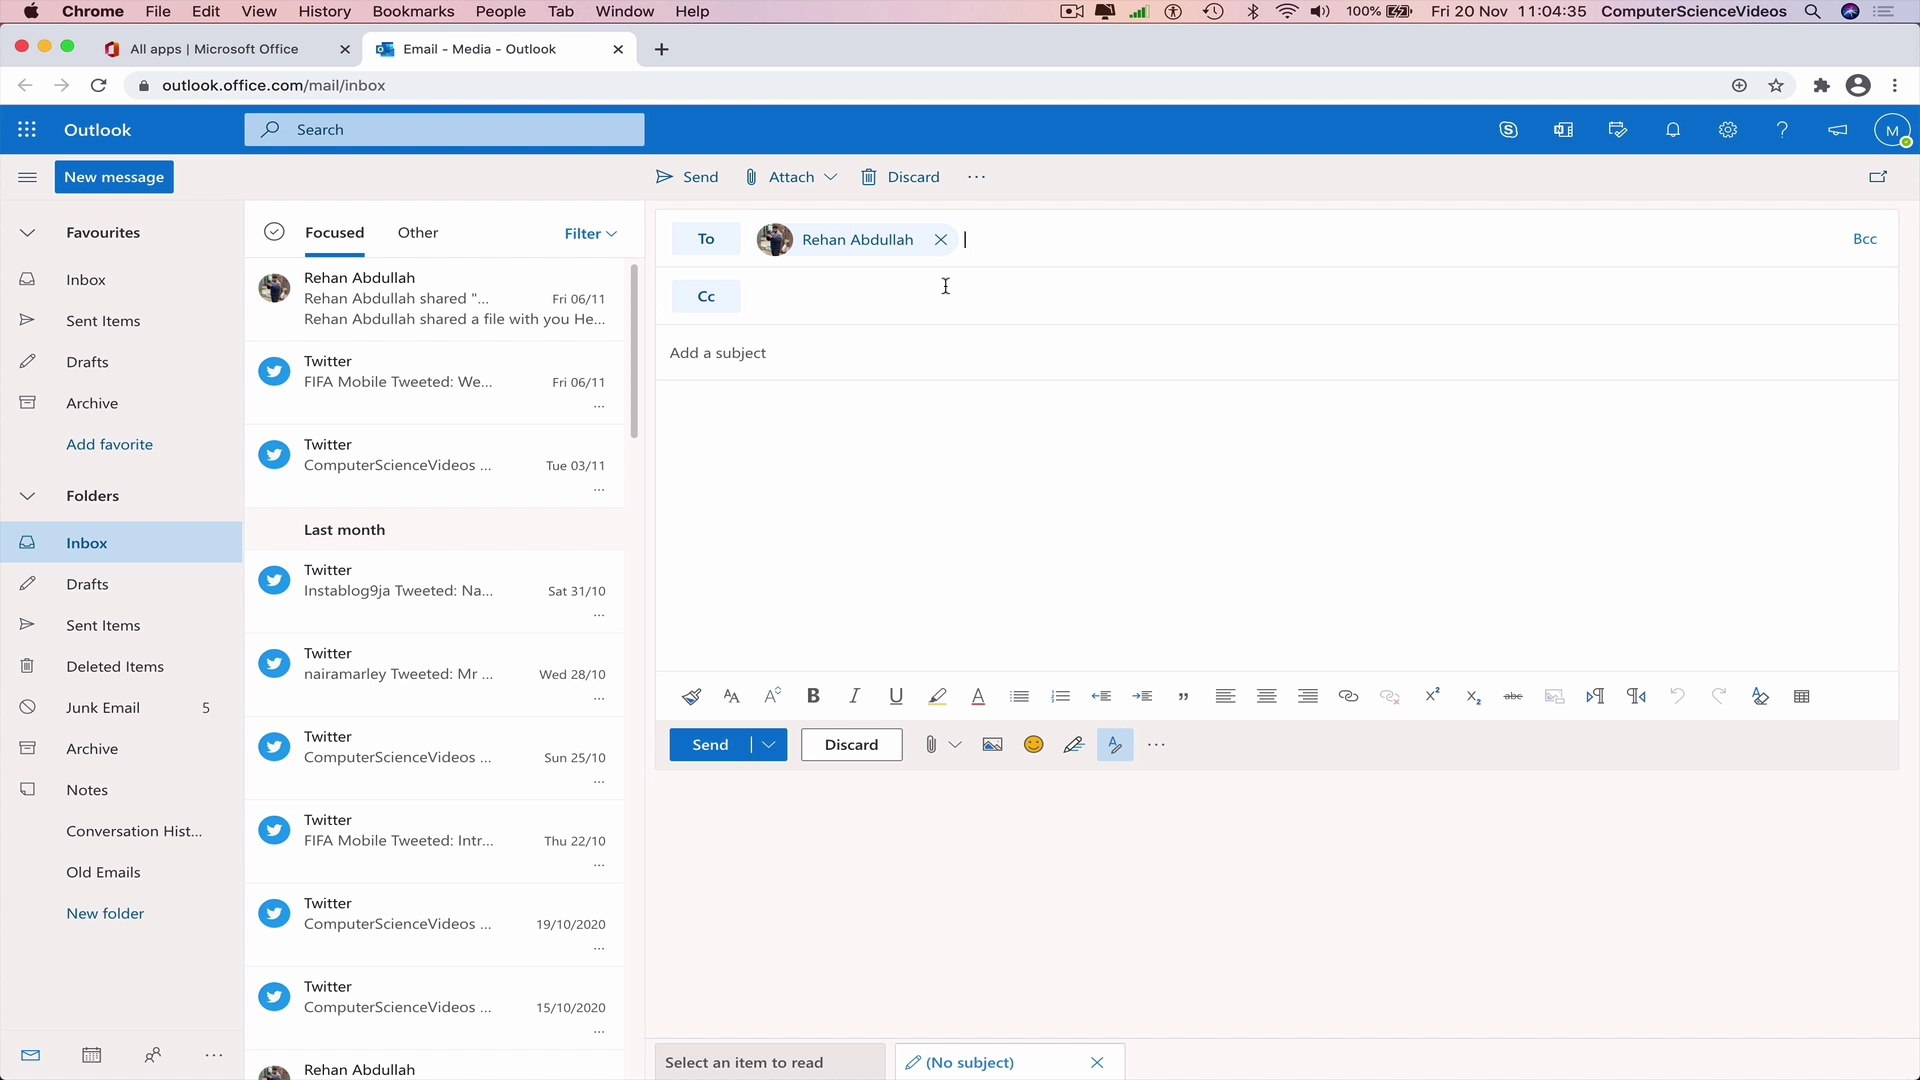Image resolution: width=1920 pixels, height=1080 pixels.
Task: Switch to the Other inbox tab
Action: click(x=418, y=232)
